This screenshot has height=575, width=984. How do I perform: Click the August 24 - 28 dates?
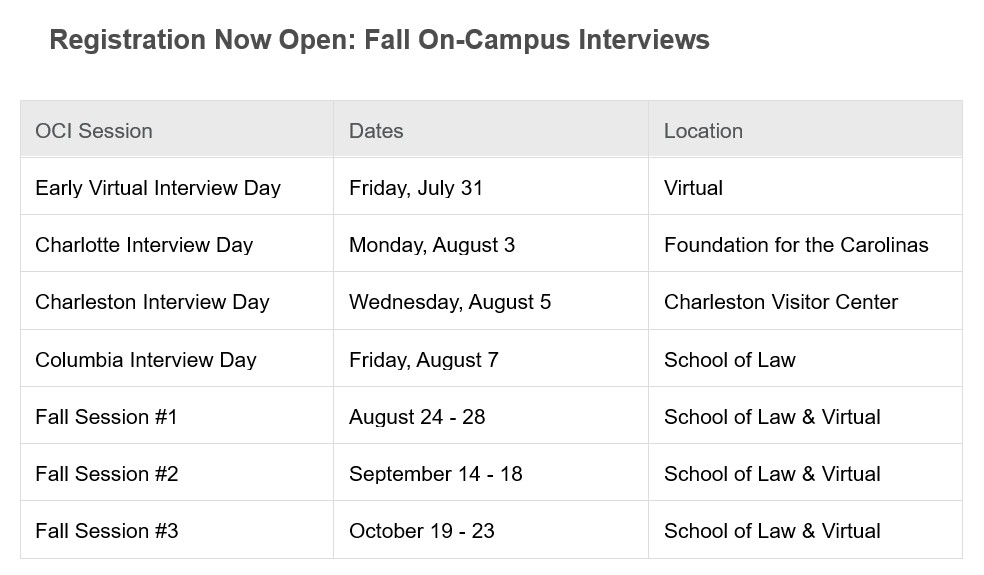coord(417,417)
